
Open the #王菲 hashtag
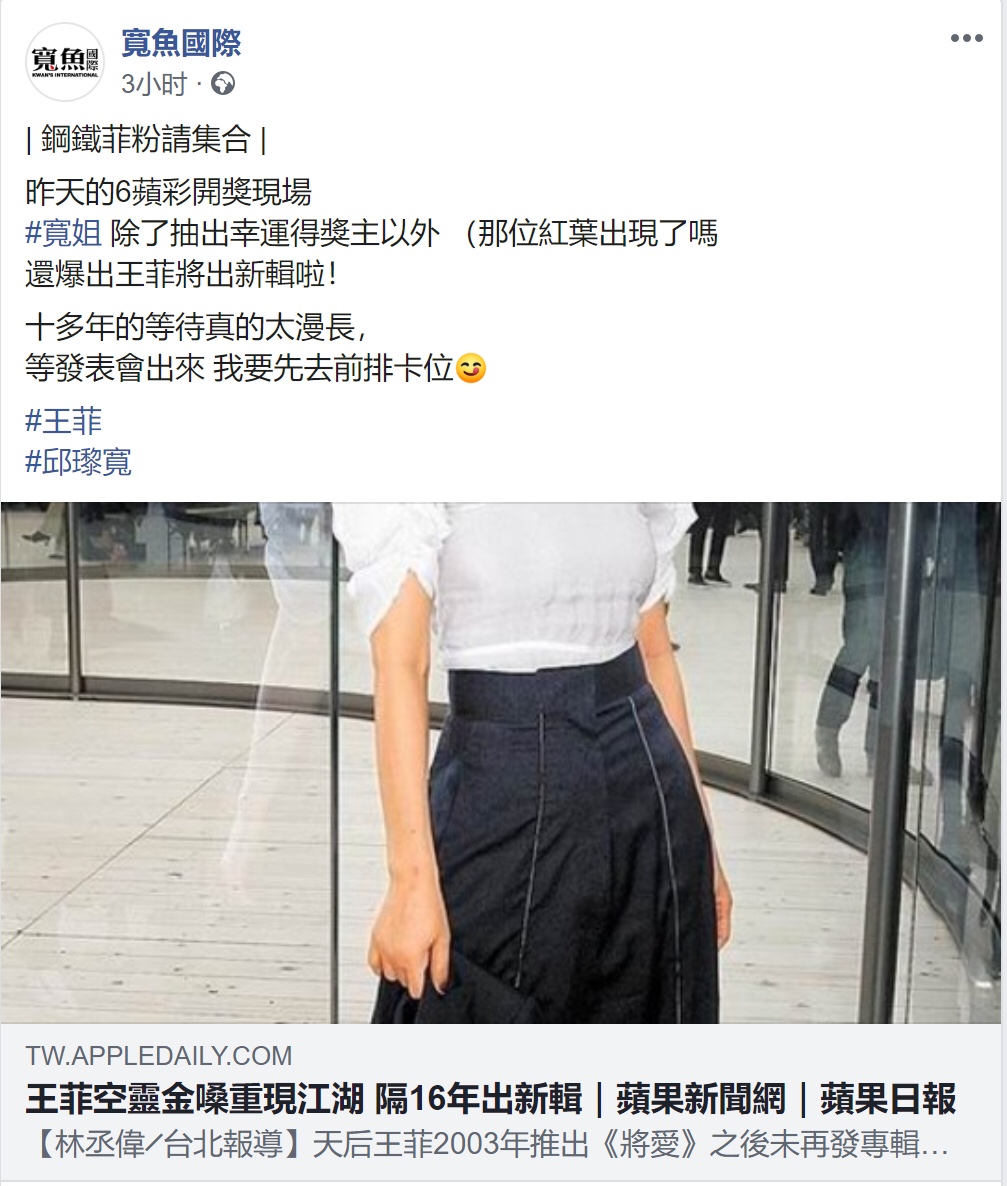[x=64, y=421]
